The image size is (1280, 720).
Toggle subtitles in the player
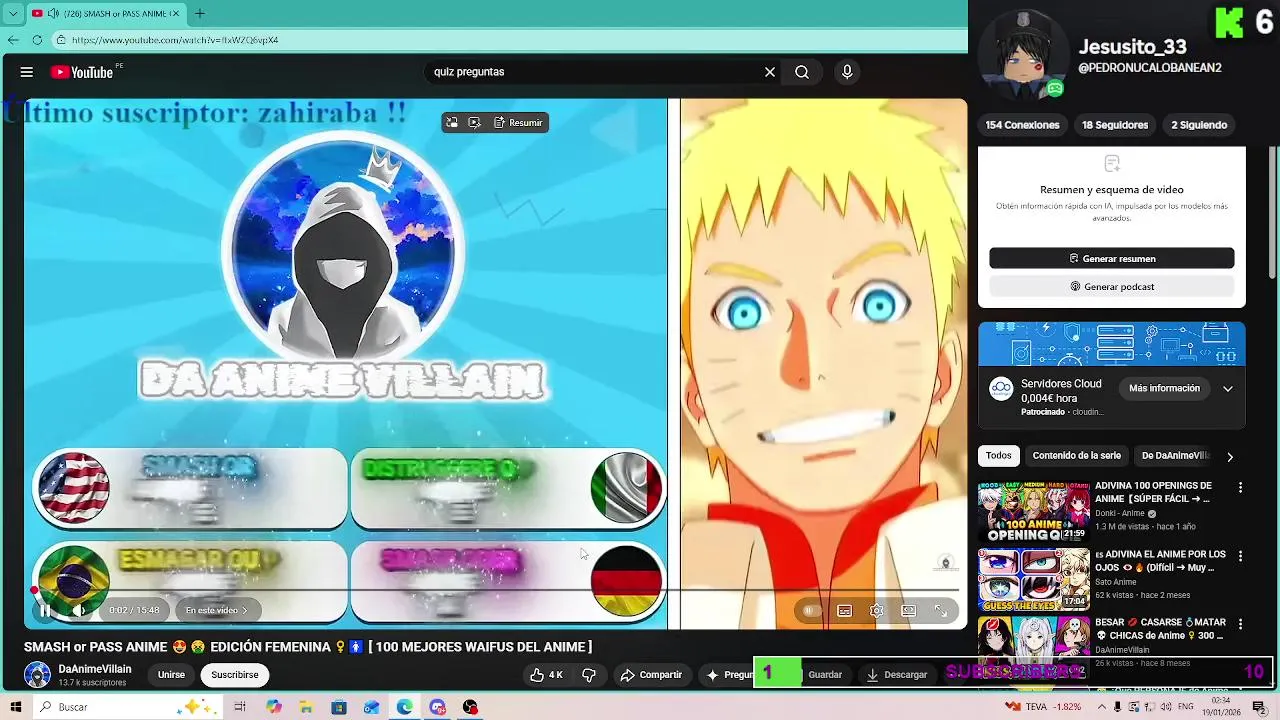[x=844, y=610]
